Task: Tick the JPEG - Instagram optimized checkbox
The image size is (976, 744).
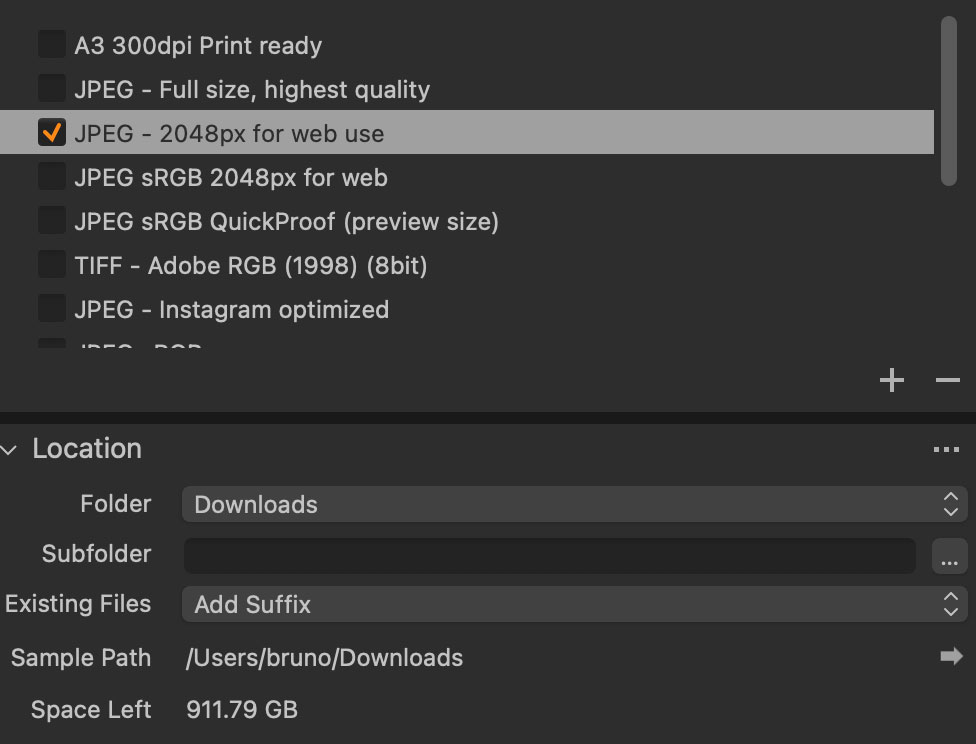Action: 52,309
